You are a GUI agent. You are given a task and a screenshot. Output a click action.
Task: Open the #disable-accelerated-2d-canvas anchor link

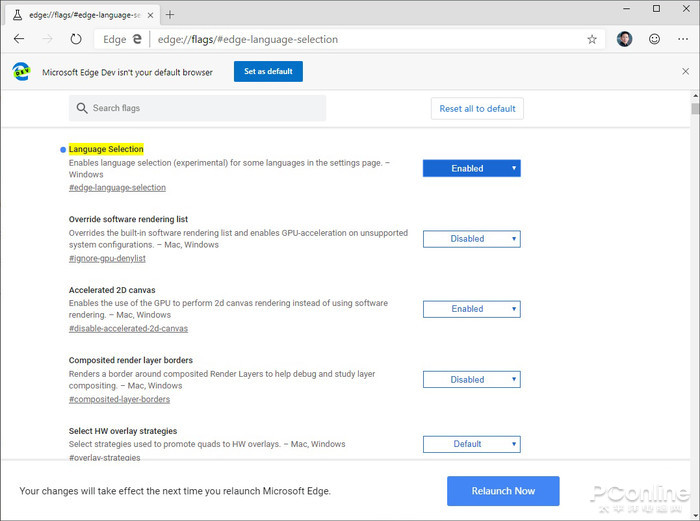click(x=128, y=328)
